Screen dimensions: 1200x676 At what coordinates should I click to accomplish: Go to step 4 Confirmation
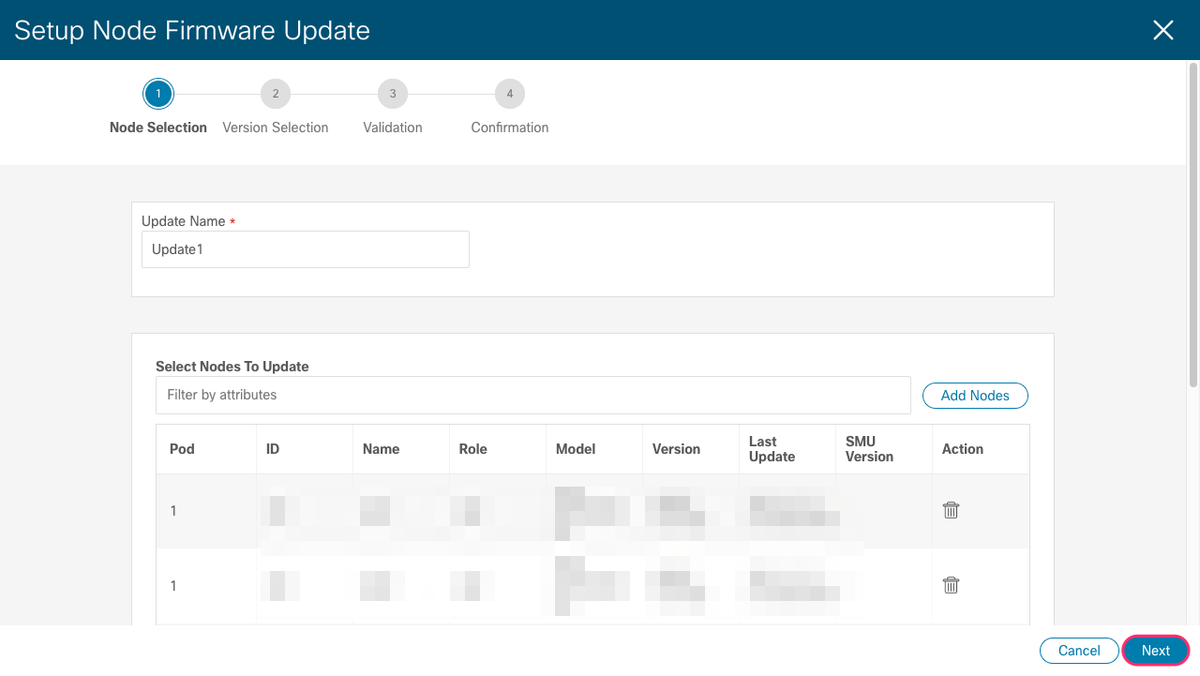pos(510,94)
